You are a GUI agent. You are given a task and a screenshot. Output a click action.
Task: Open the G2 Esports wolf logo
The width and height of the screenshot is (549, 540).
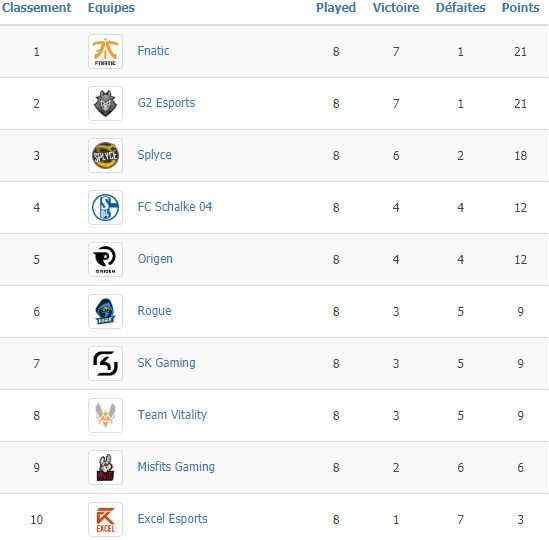tap(105, 104)
